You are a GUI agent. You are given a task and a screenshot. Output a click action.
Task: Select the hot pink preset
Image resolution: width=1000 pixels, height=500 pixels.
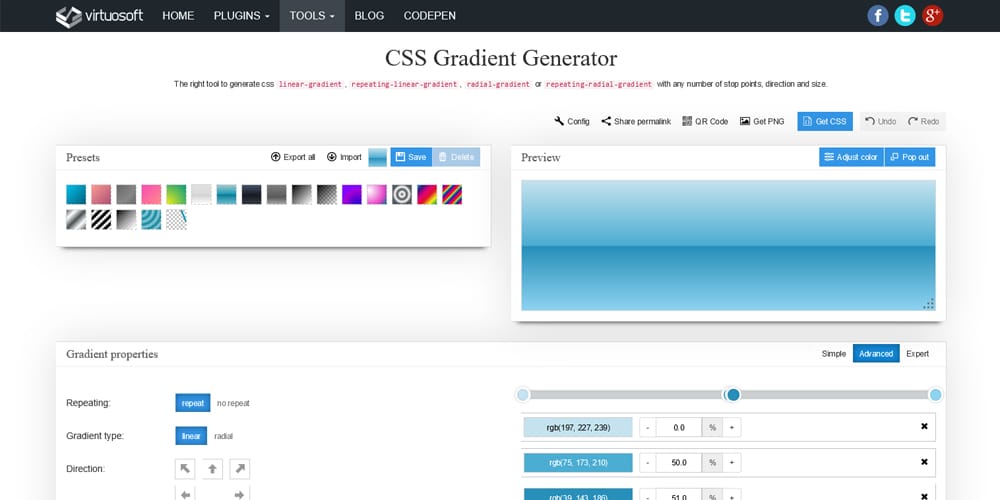pyautogui.click(x=151, y=195)
